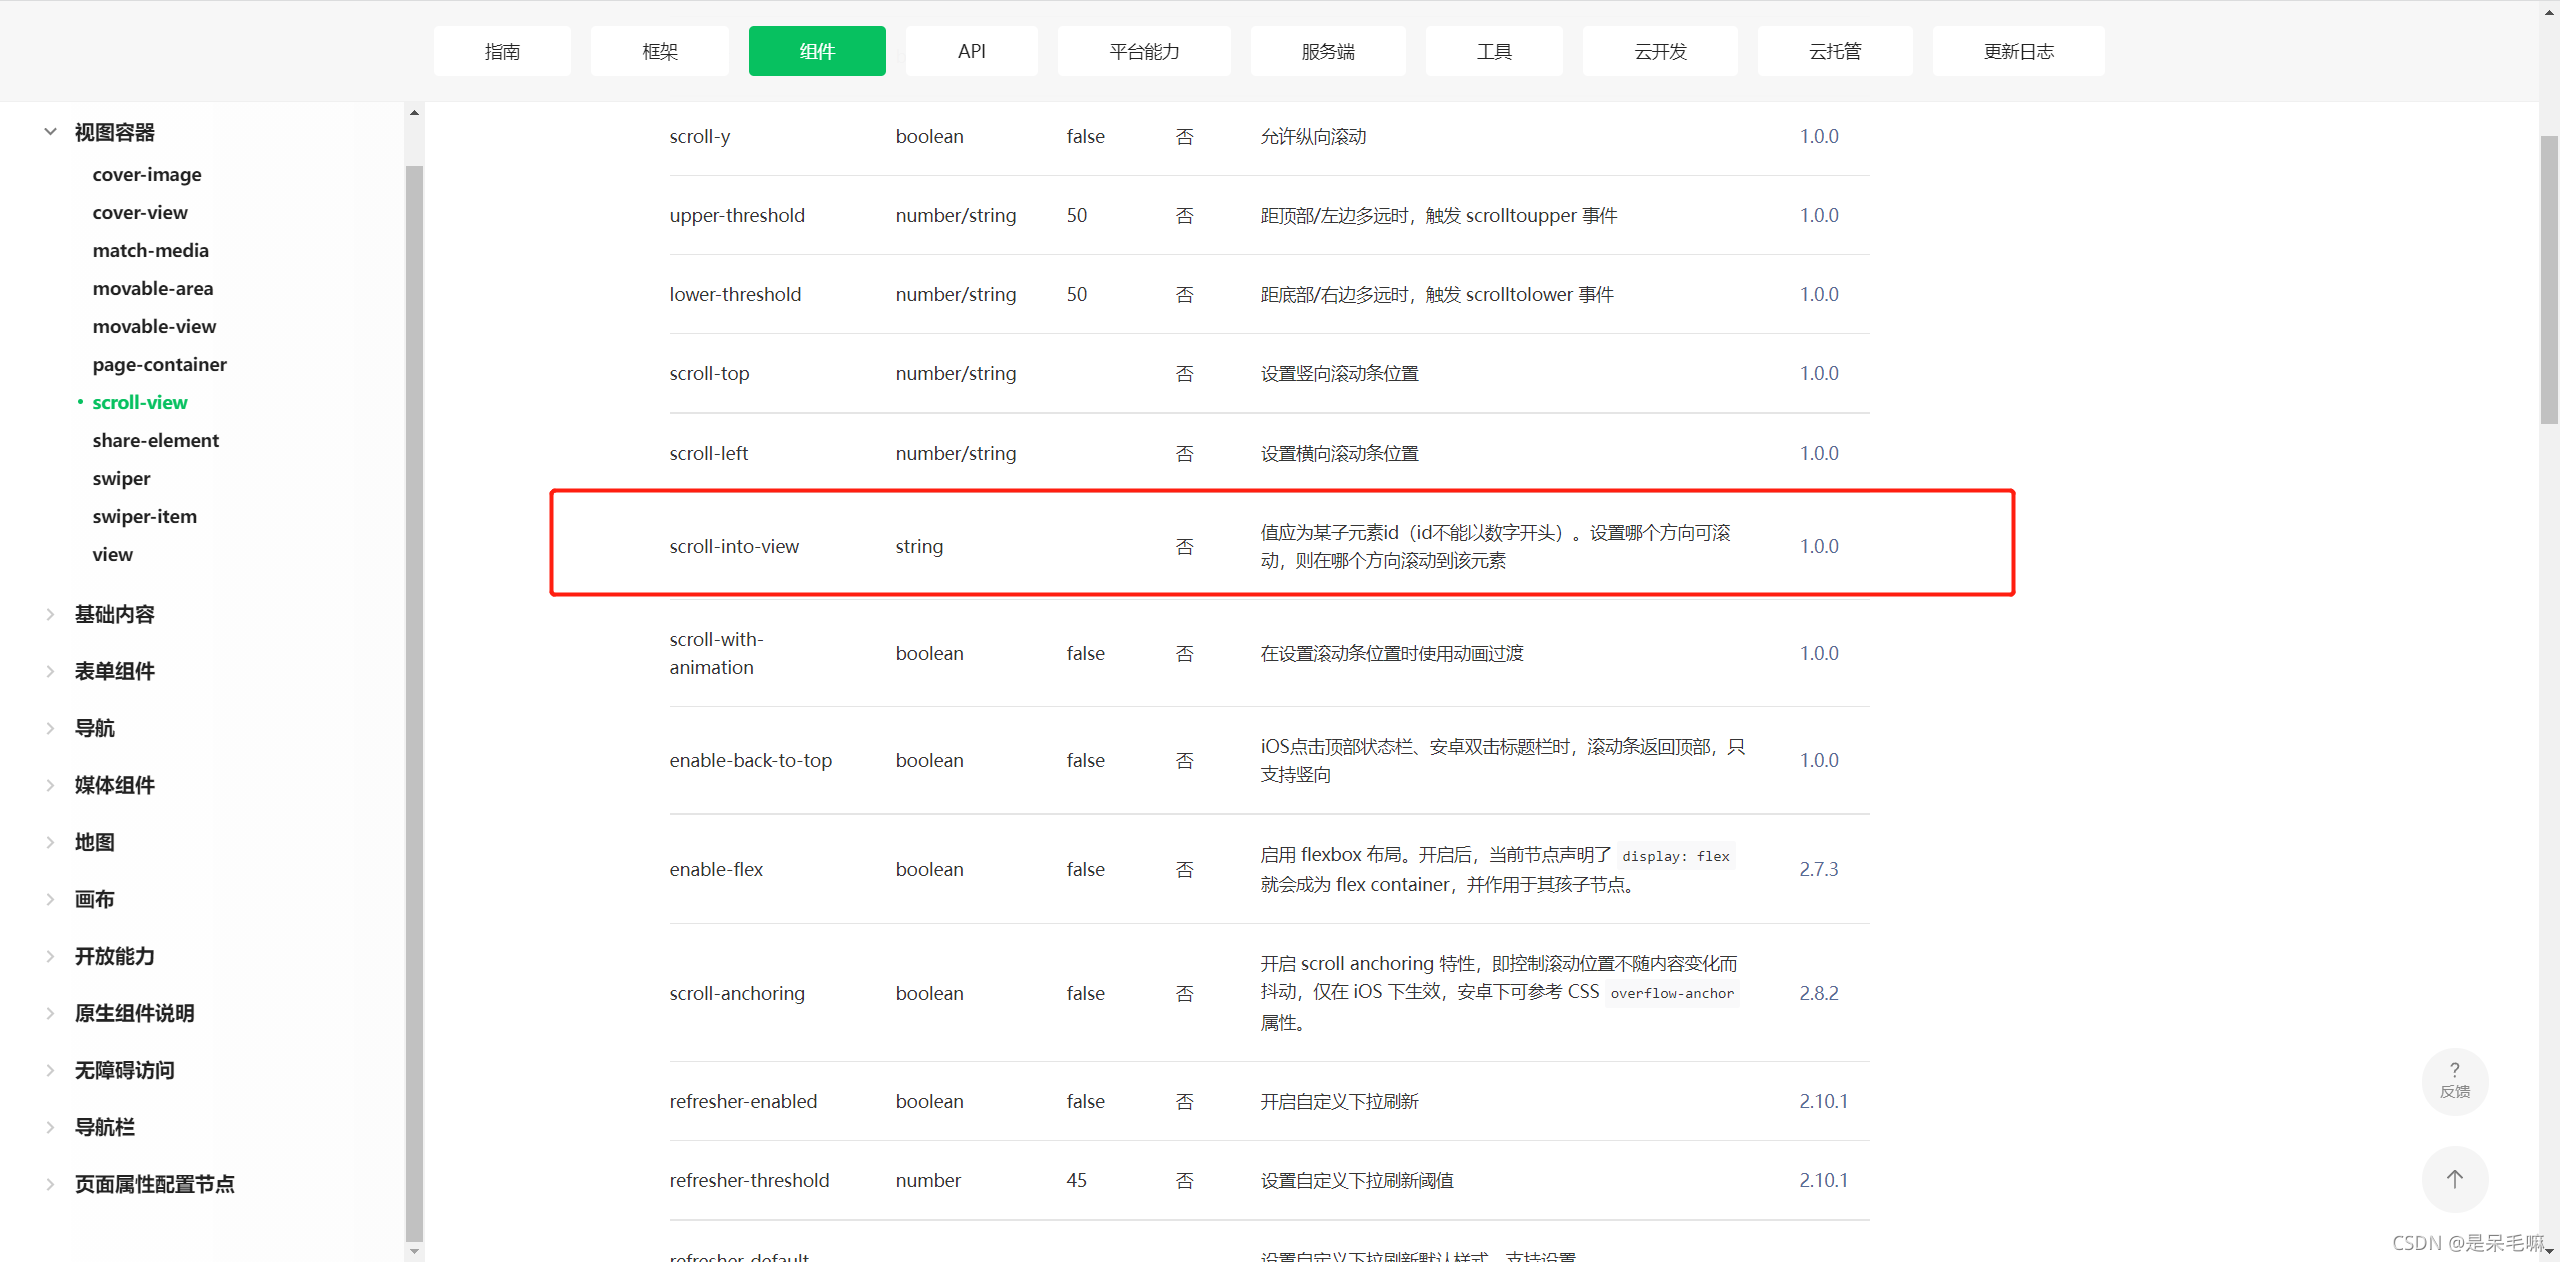2560x1262 pixels.
Task: Open version link 1.0.0 for scroll-y
Action: (1818, 136)
